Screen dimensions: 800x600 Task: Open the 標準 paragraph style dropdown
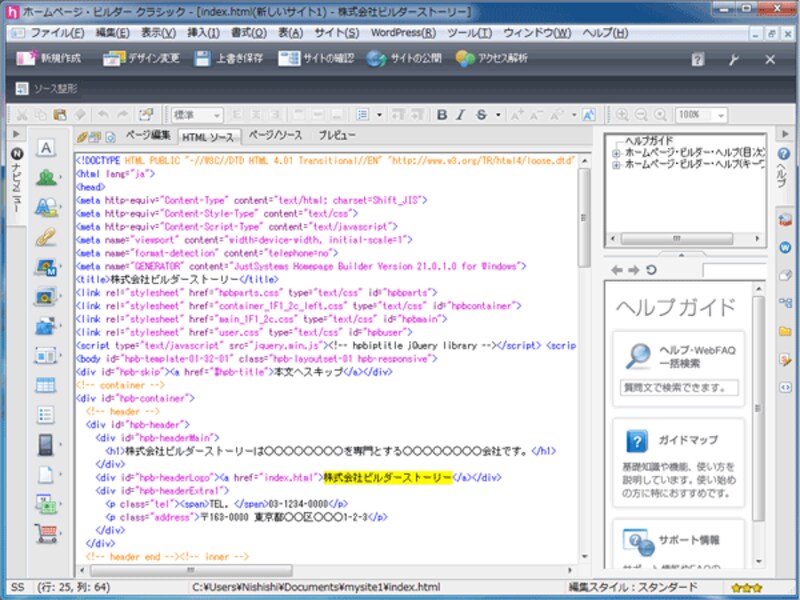[197, 115]
